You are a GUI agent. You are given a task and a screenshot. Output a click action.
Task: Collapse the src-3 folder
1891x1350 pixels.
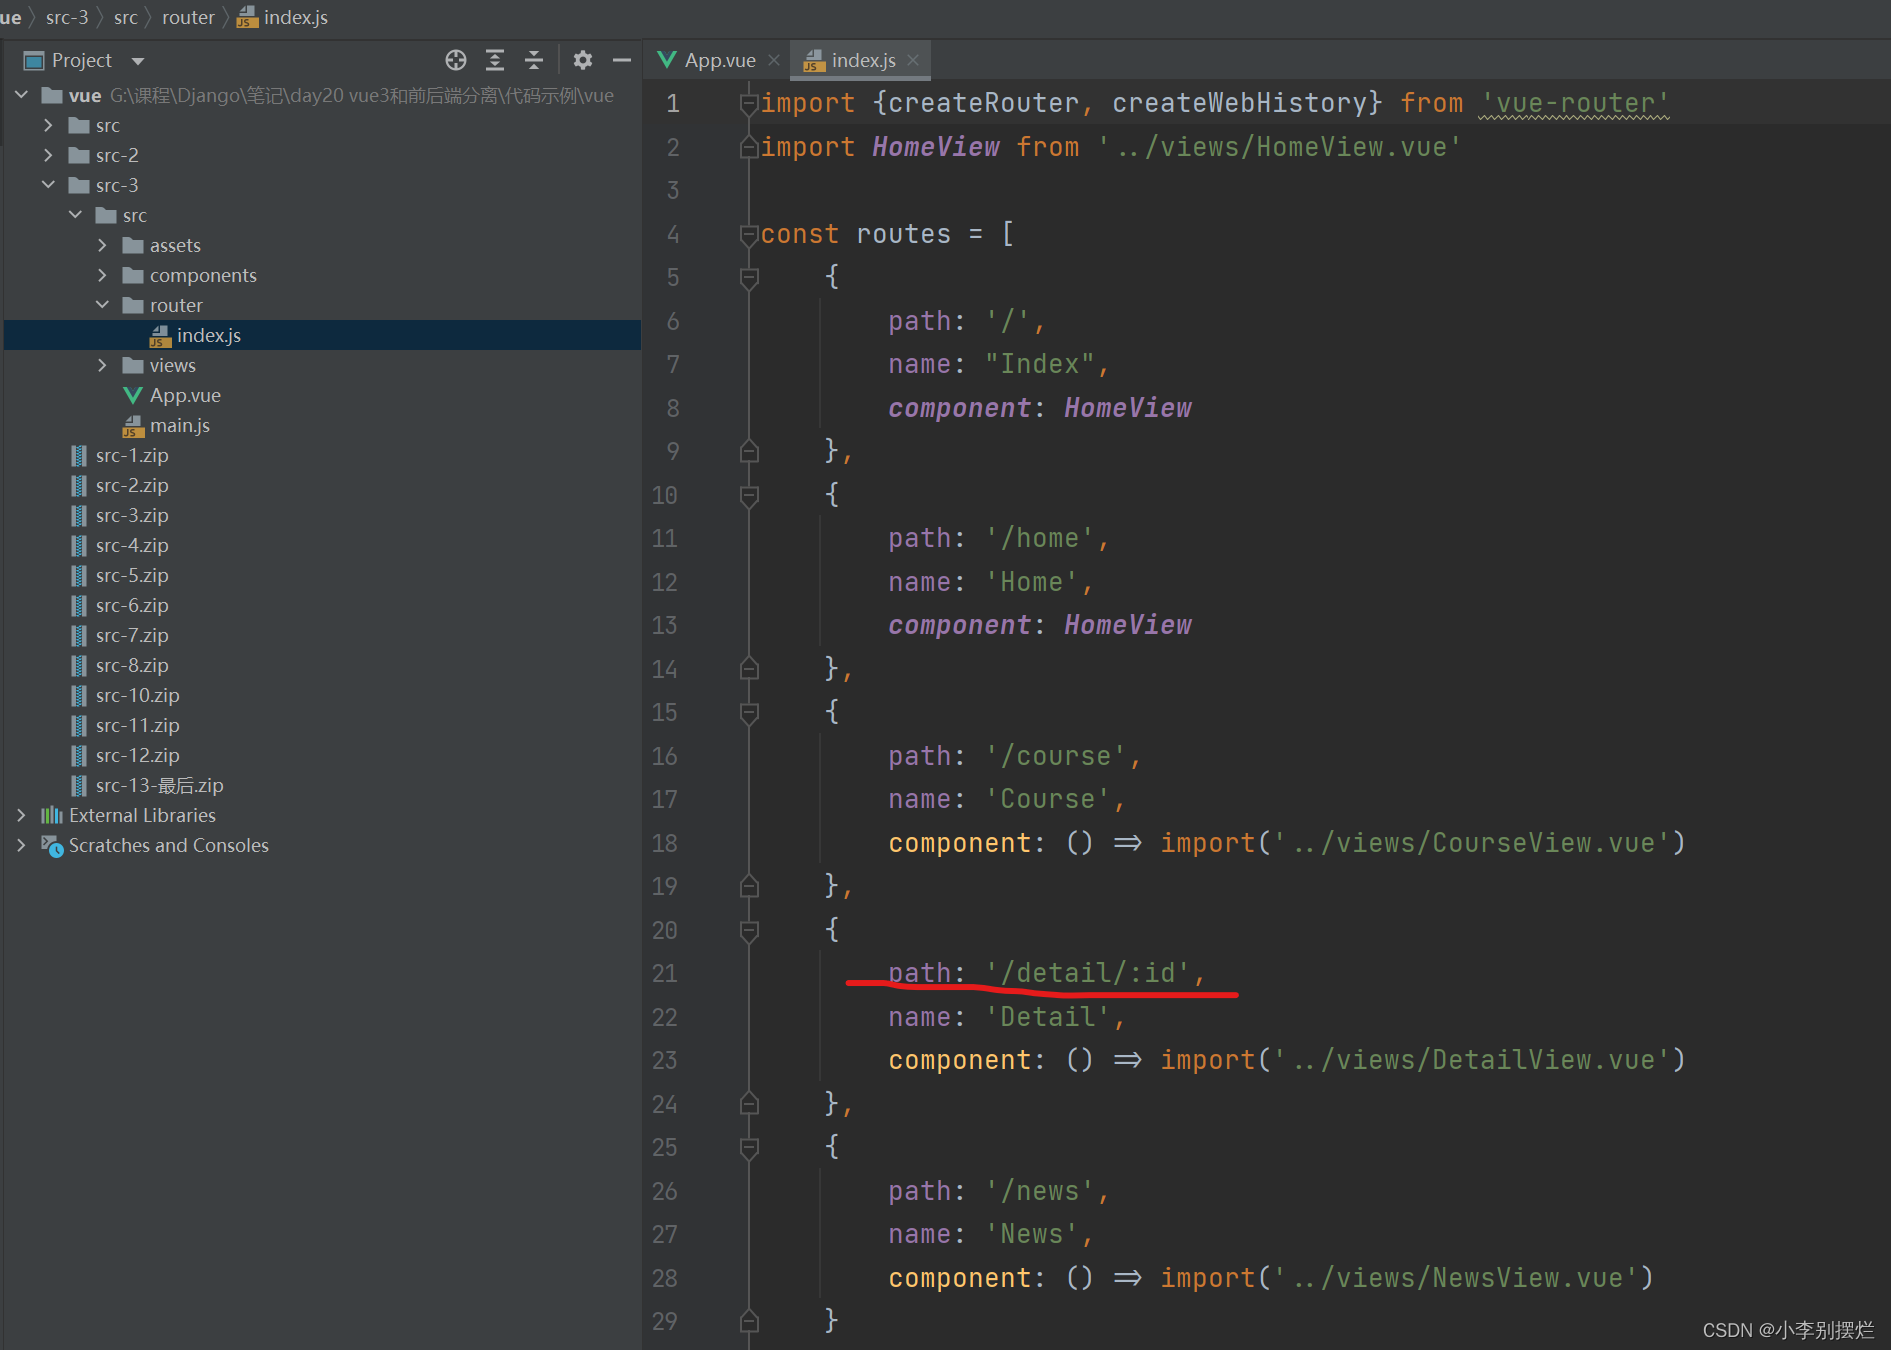click(x=48, y=185)
